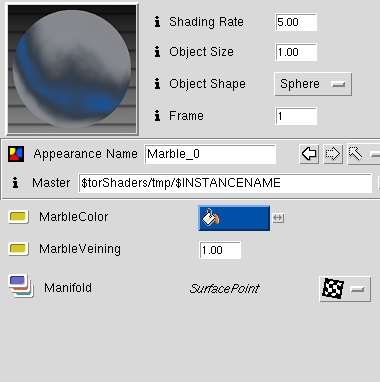Image resolution: width=380 pixels, height=382 pixels.
Task: Click the stacked layers icon beside Manifold
Action: (x=21, y=286)
